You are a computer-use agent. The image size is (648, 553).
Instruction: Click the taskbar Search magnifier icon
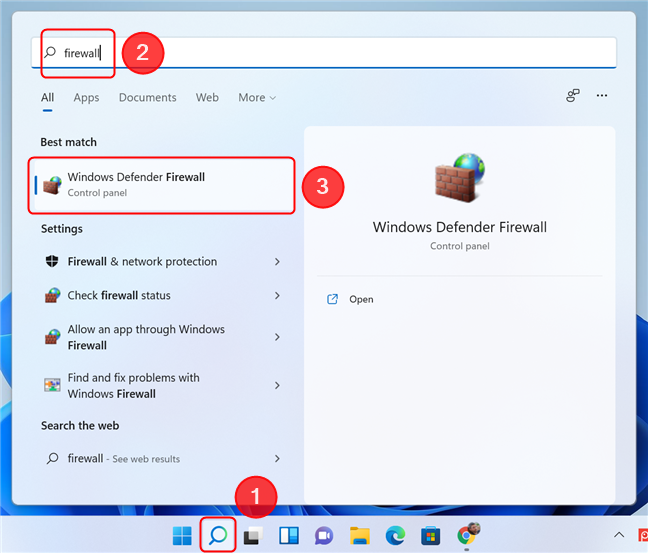click(x=217, y=535)
